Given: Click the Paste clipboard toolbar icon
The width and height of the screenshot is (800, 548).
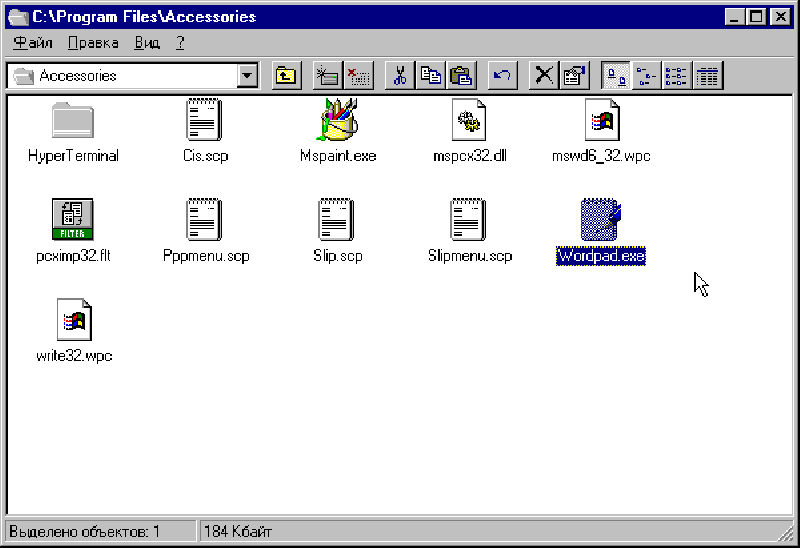Looking at the screenshot, I should pyautogui.click(x=462, y=76).
